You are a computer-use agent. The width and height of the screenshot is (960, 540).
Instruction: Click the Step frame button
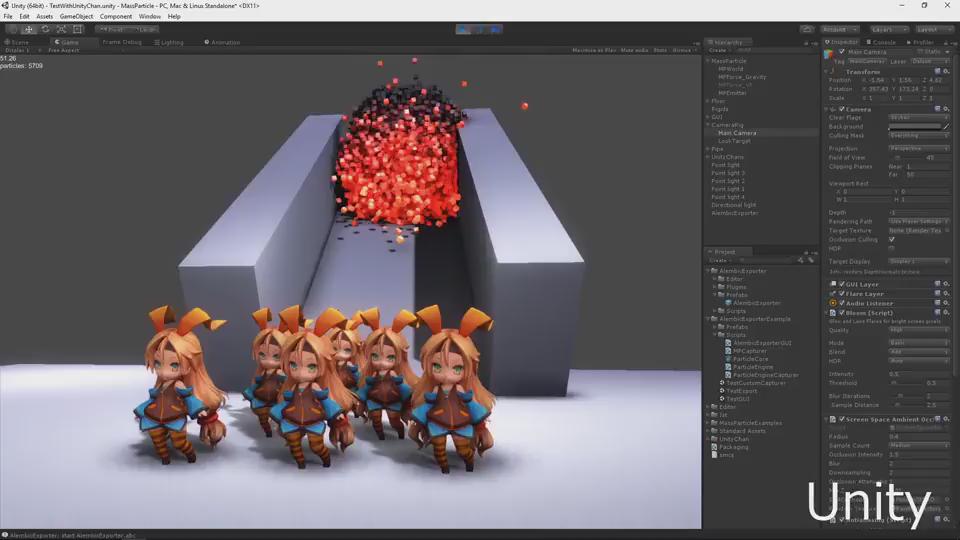(x=495, y=29)
